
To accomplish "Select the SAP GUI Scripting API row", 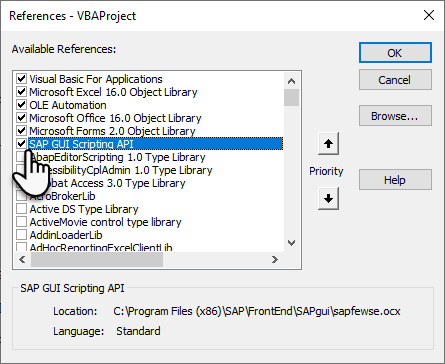I will click(x=156, y=144).
